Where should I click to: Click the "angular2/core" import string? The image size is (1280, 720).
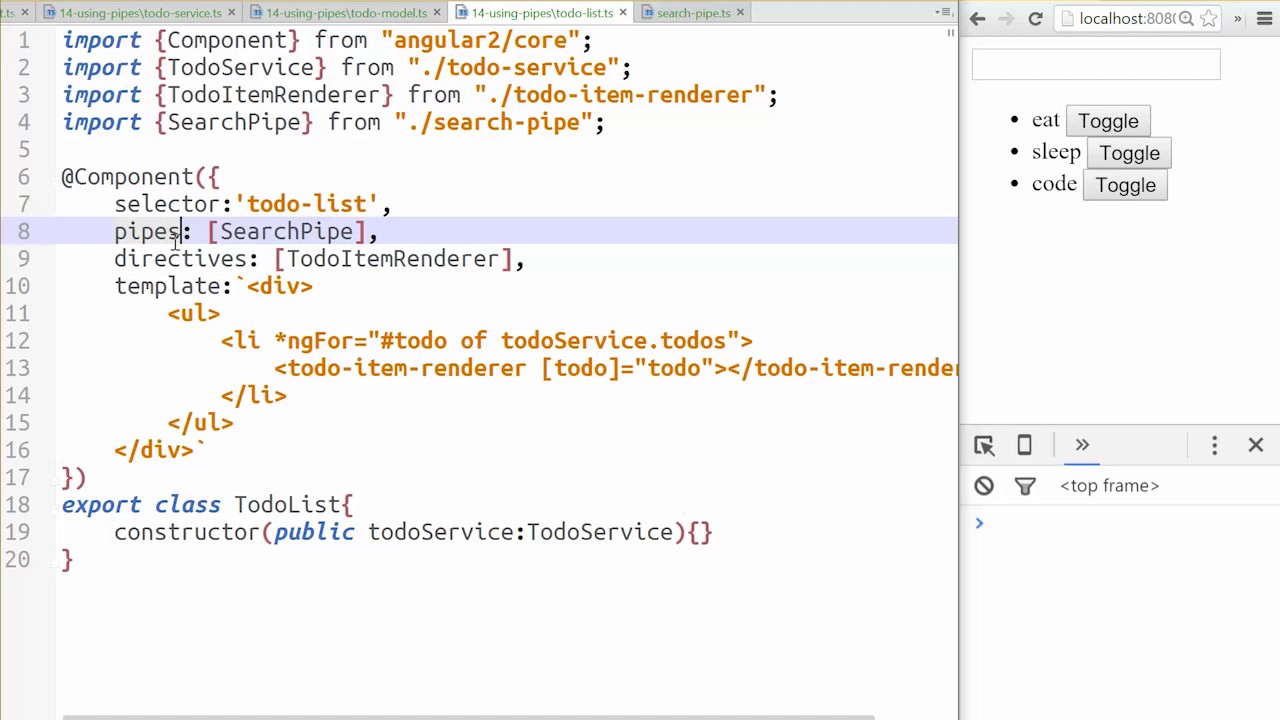click(480, 40)
